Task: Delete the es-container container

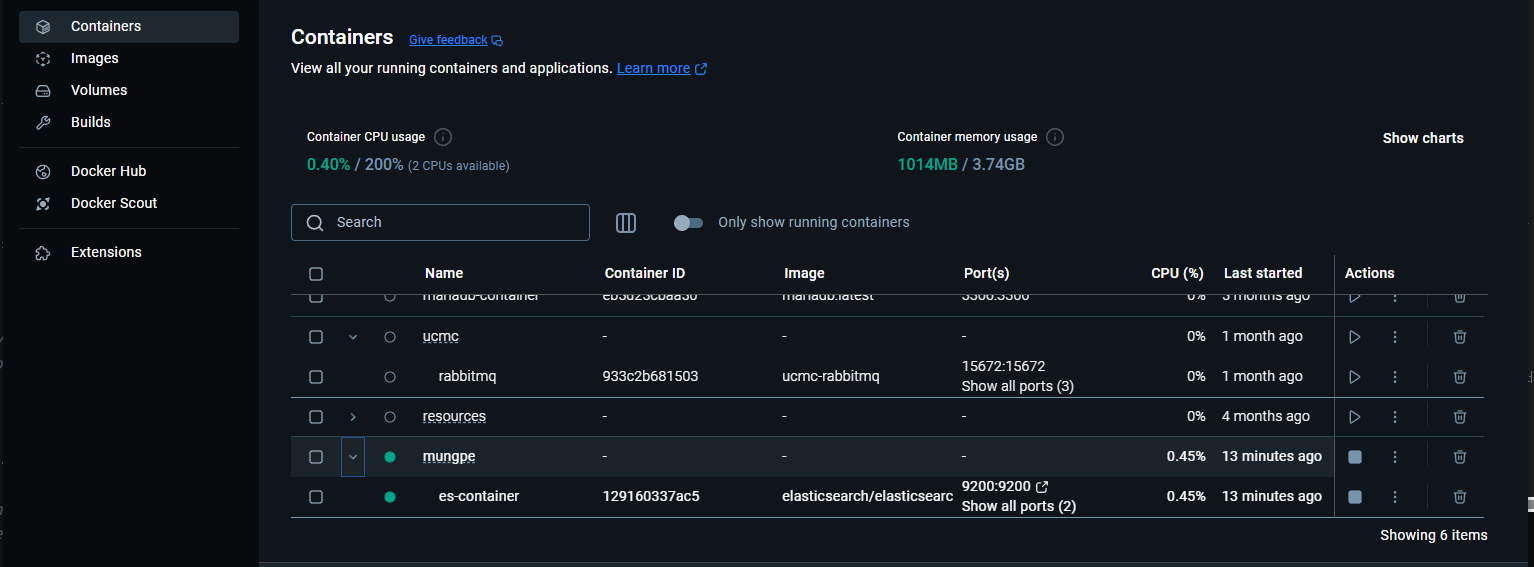Action: (x=1460, y=497)
